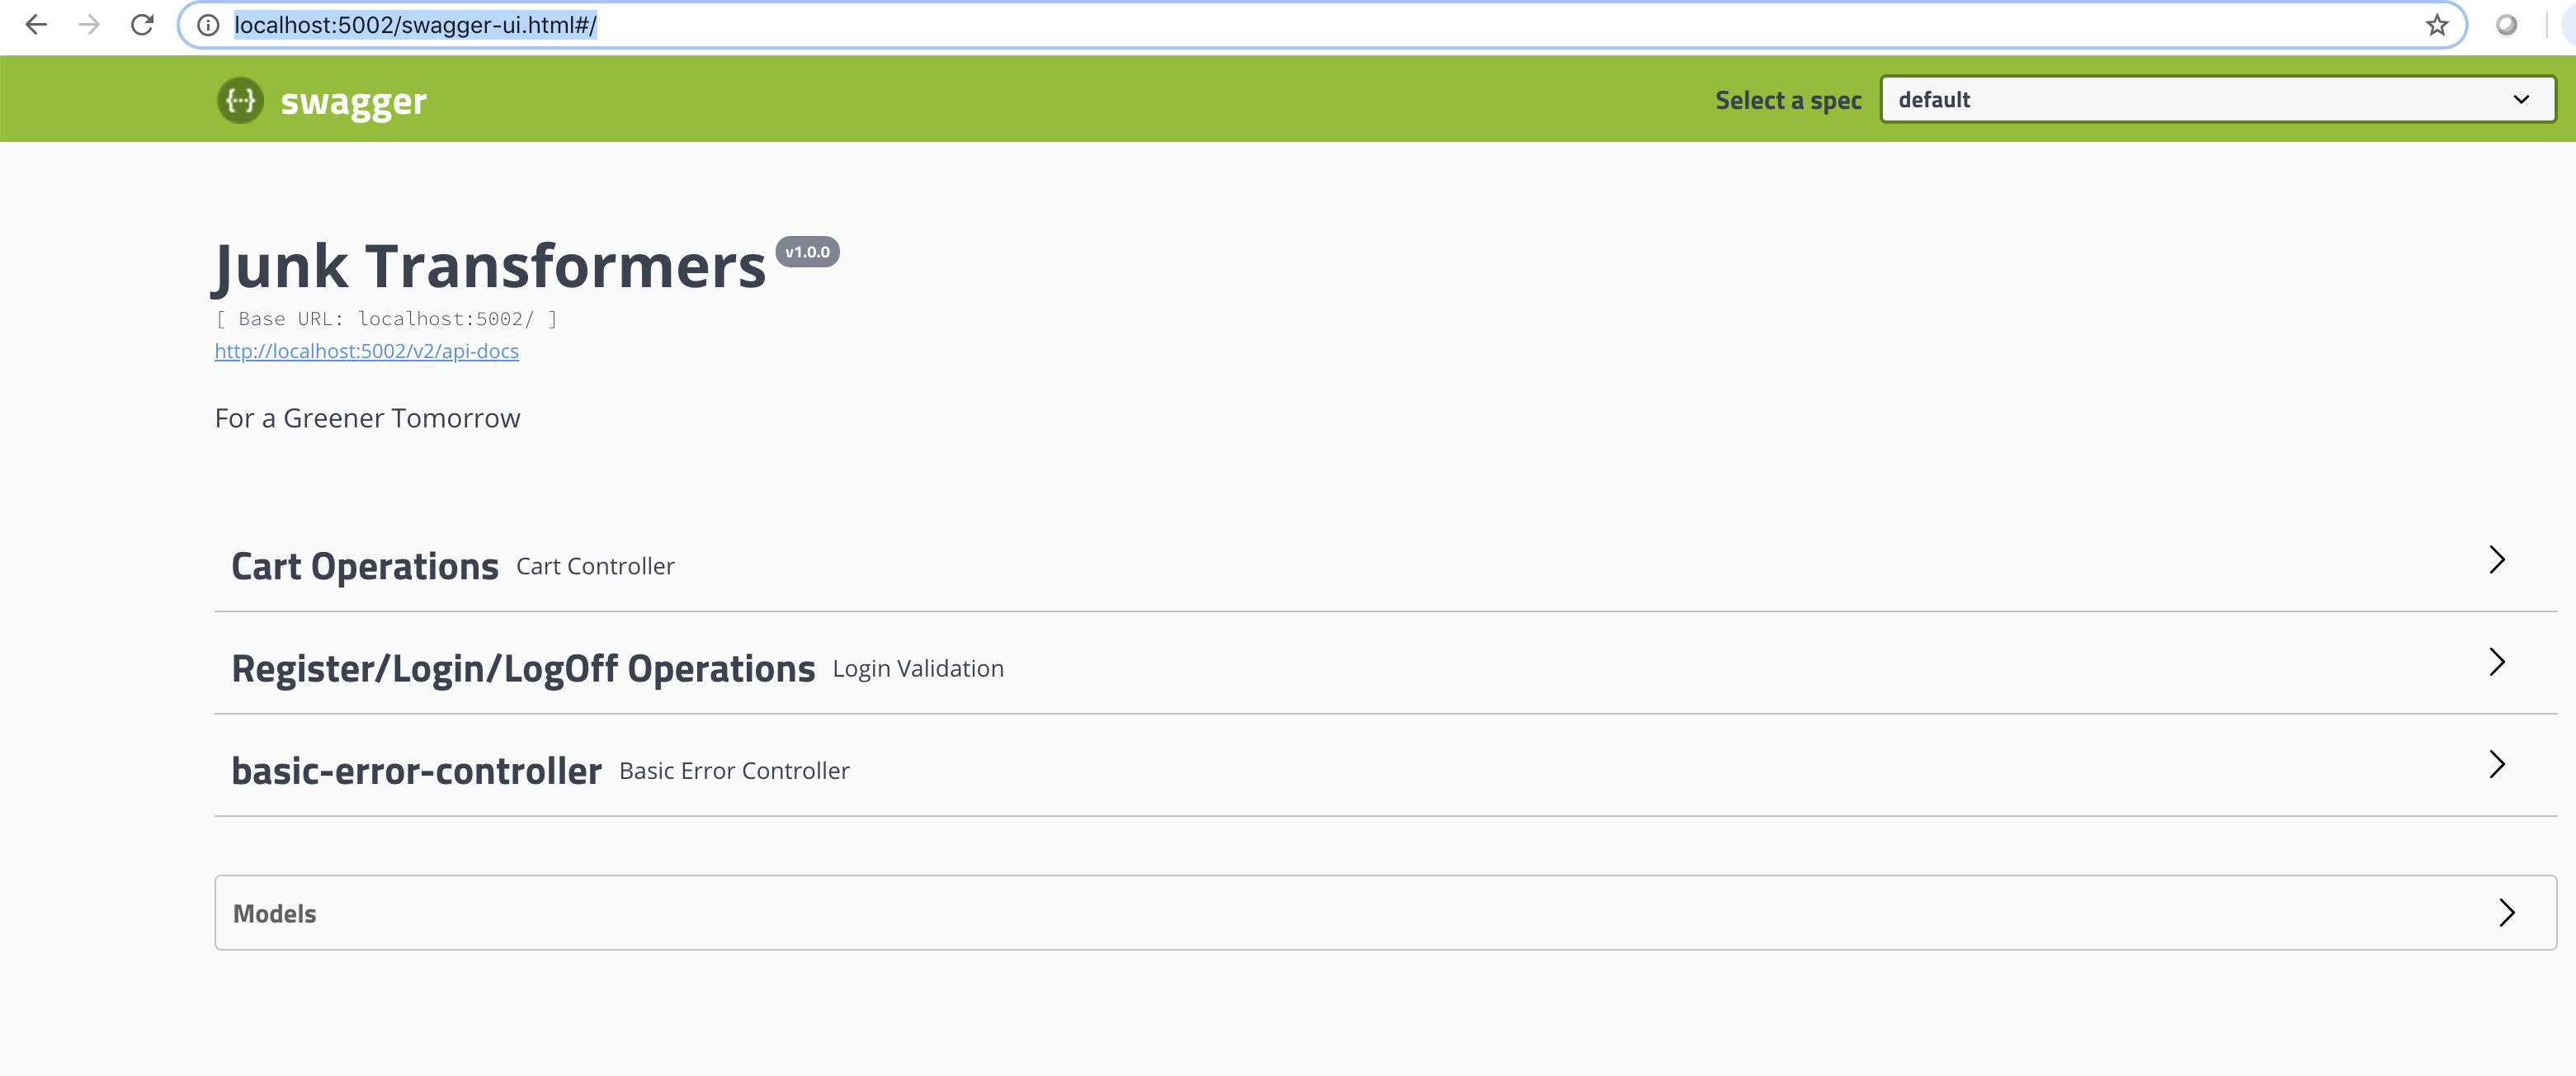Click the Swagger logo icon
The height and width of the screenshot is (1076, 2576).
tap(240, 100)
